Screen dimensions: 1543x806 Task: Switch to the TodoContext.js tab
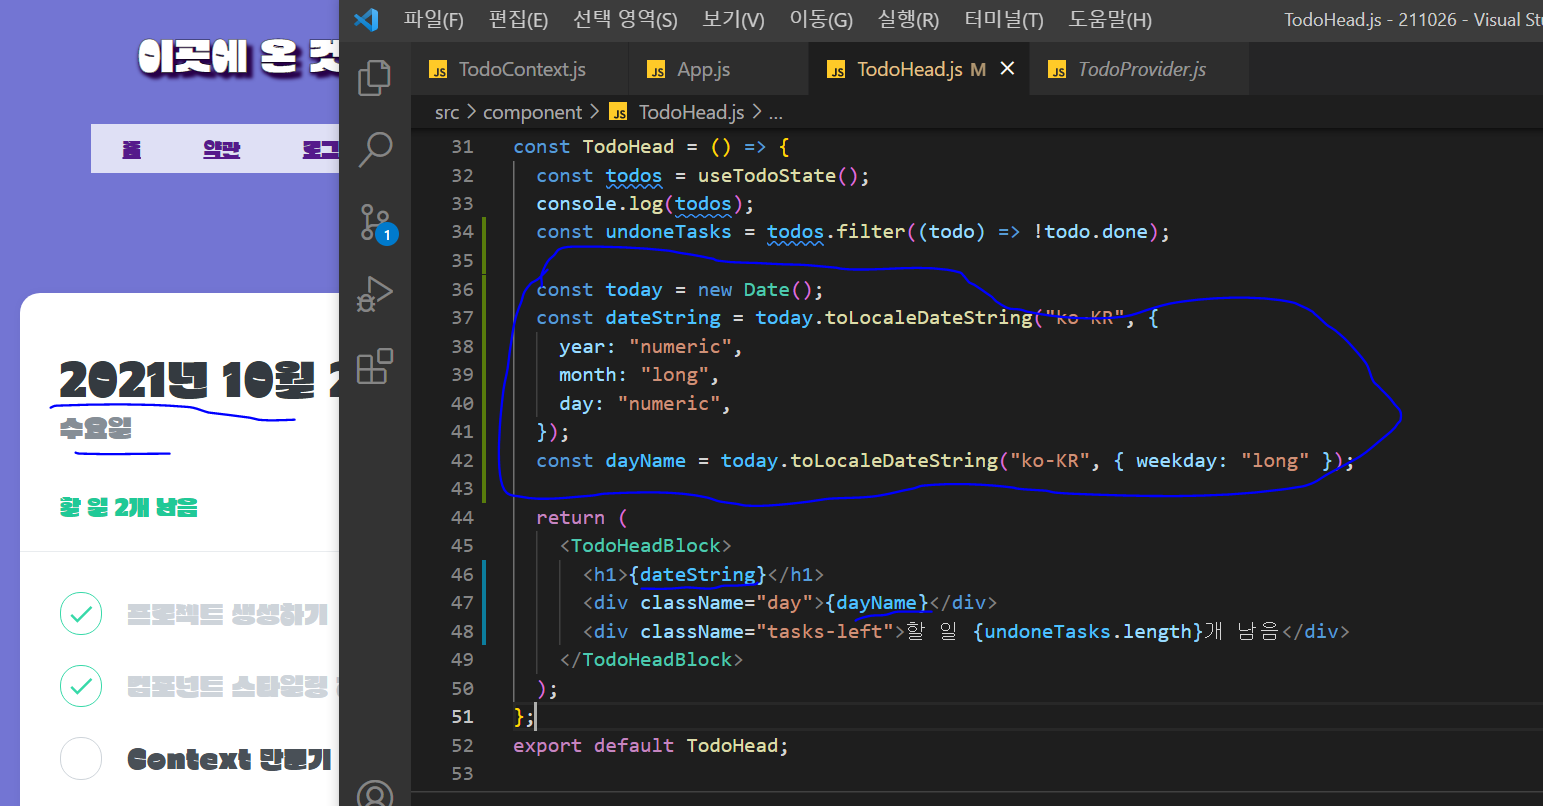[521, 69]
